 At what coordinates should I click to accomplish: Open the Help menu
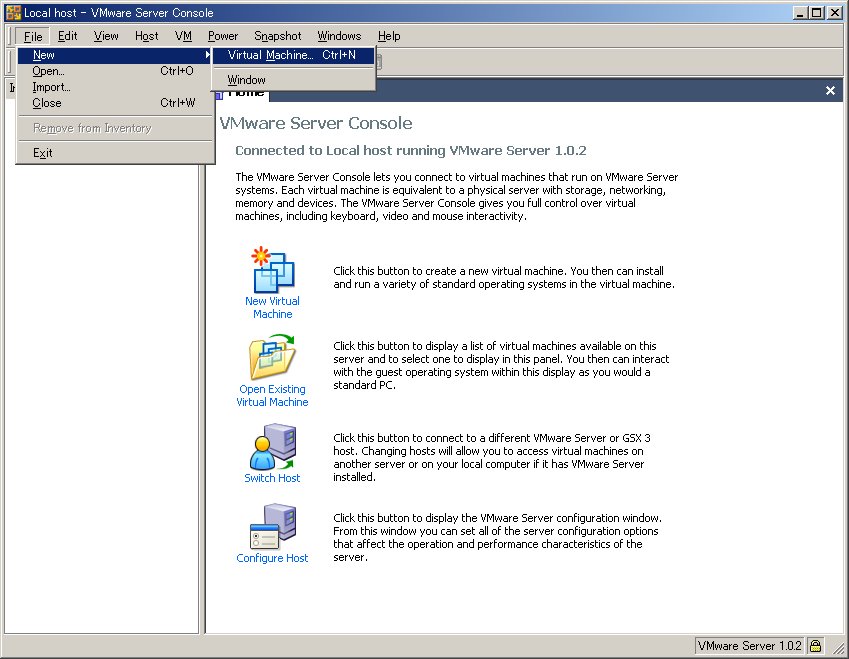[389, 36]
